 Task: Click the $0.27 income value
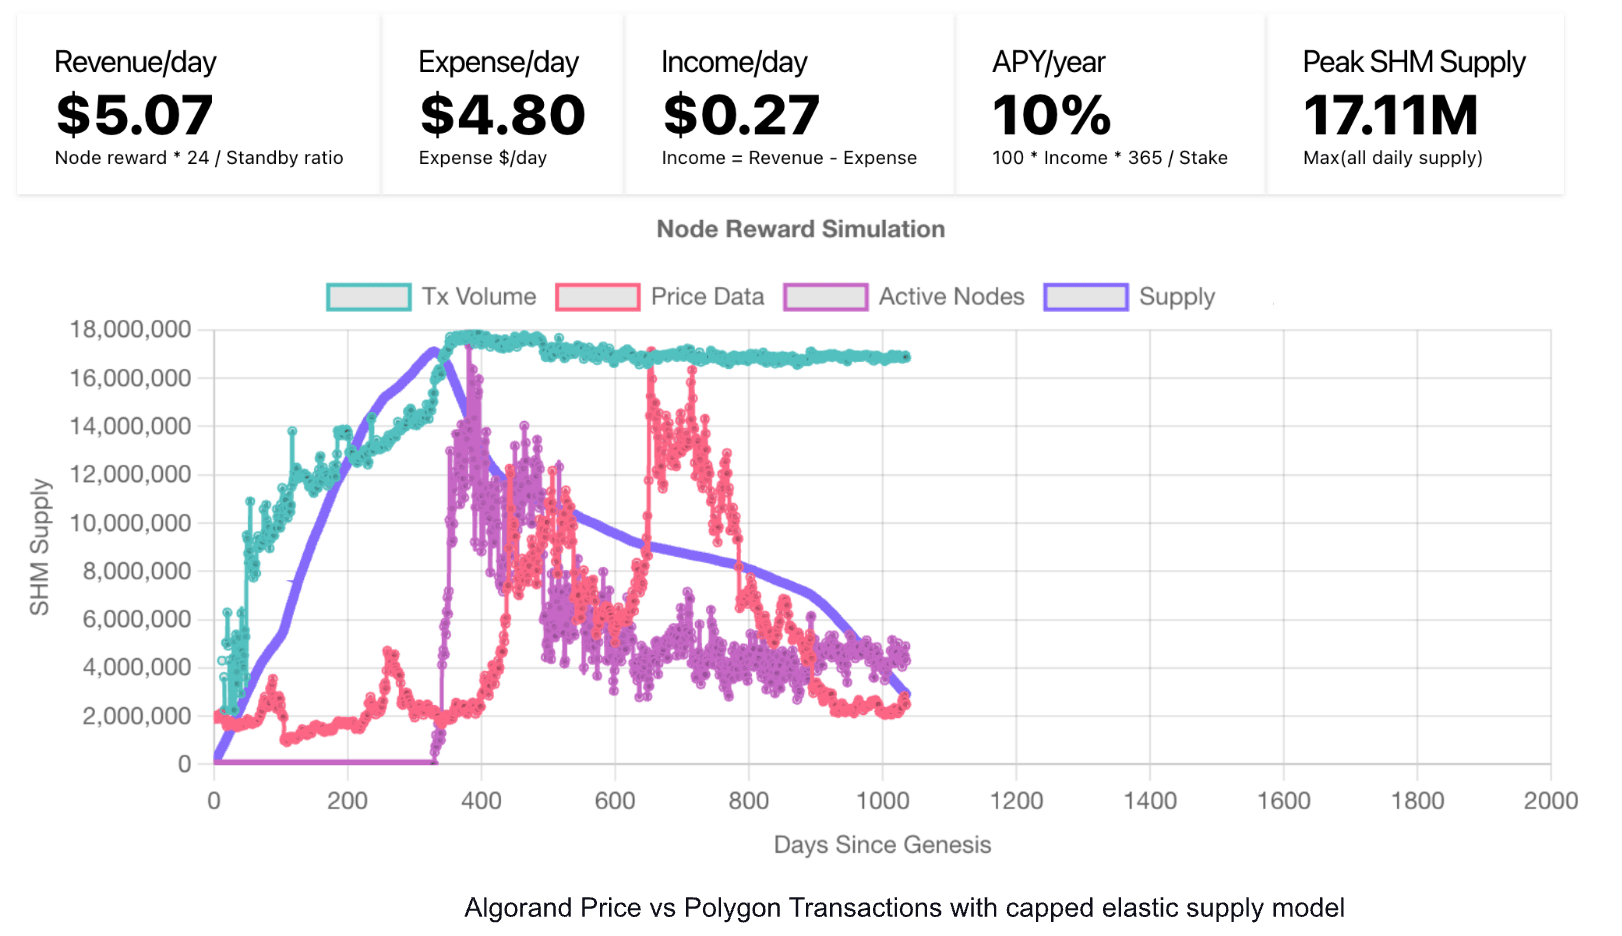tap(742, 115)
